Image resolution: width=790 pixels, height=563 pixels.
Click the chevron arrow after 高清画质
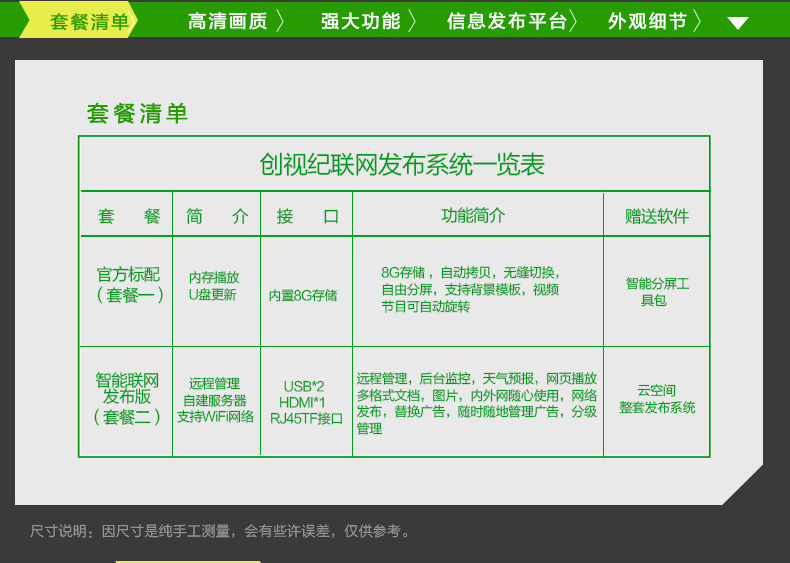point(280,21)
